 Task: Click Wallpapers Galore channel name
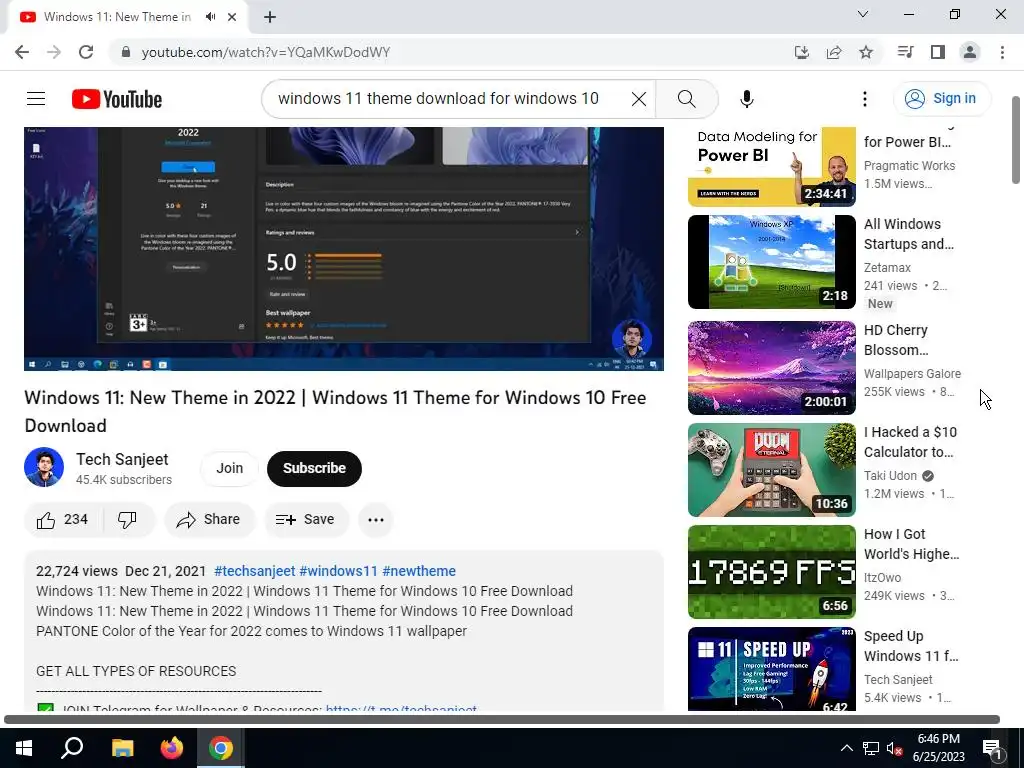point(912,374)
